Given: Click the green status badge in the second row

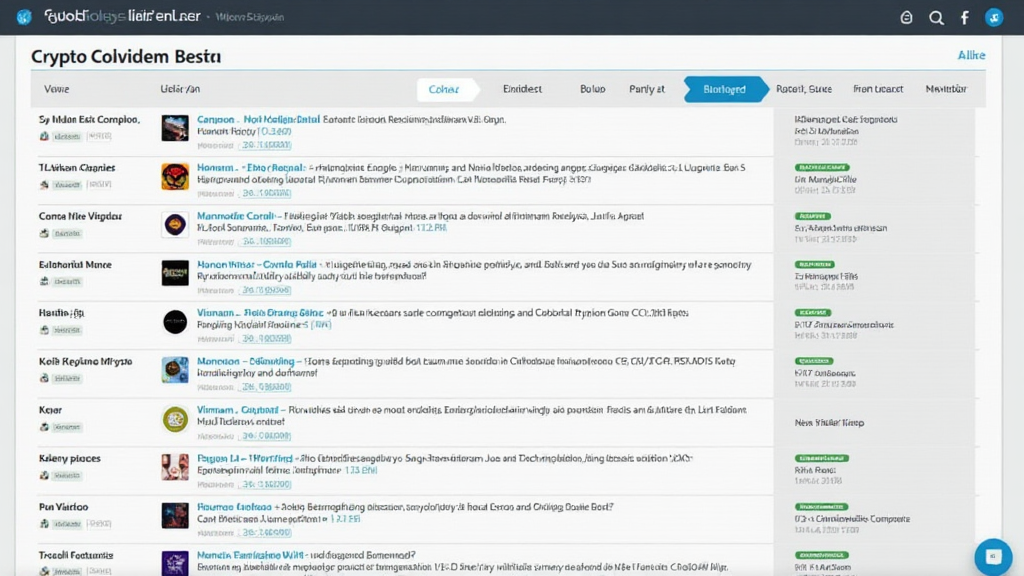Looking at the screenshot, I should click(821, 167).
